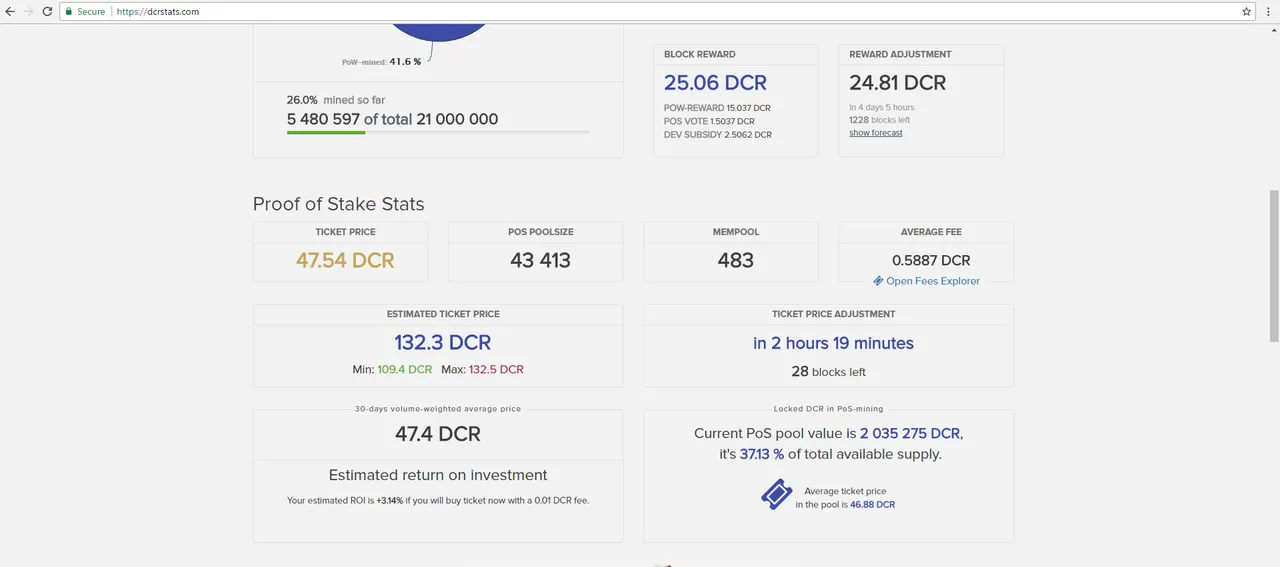Click the blue ticket icon in PoS pool card
The width and height of the screenshot is (1280, 567).
click(x=777, y=494)
